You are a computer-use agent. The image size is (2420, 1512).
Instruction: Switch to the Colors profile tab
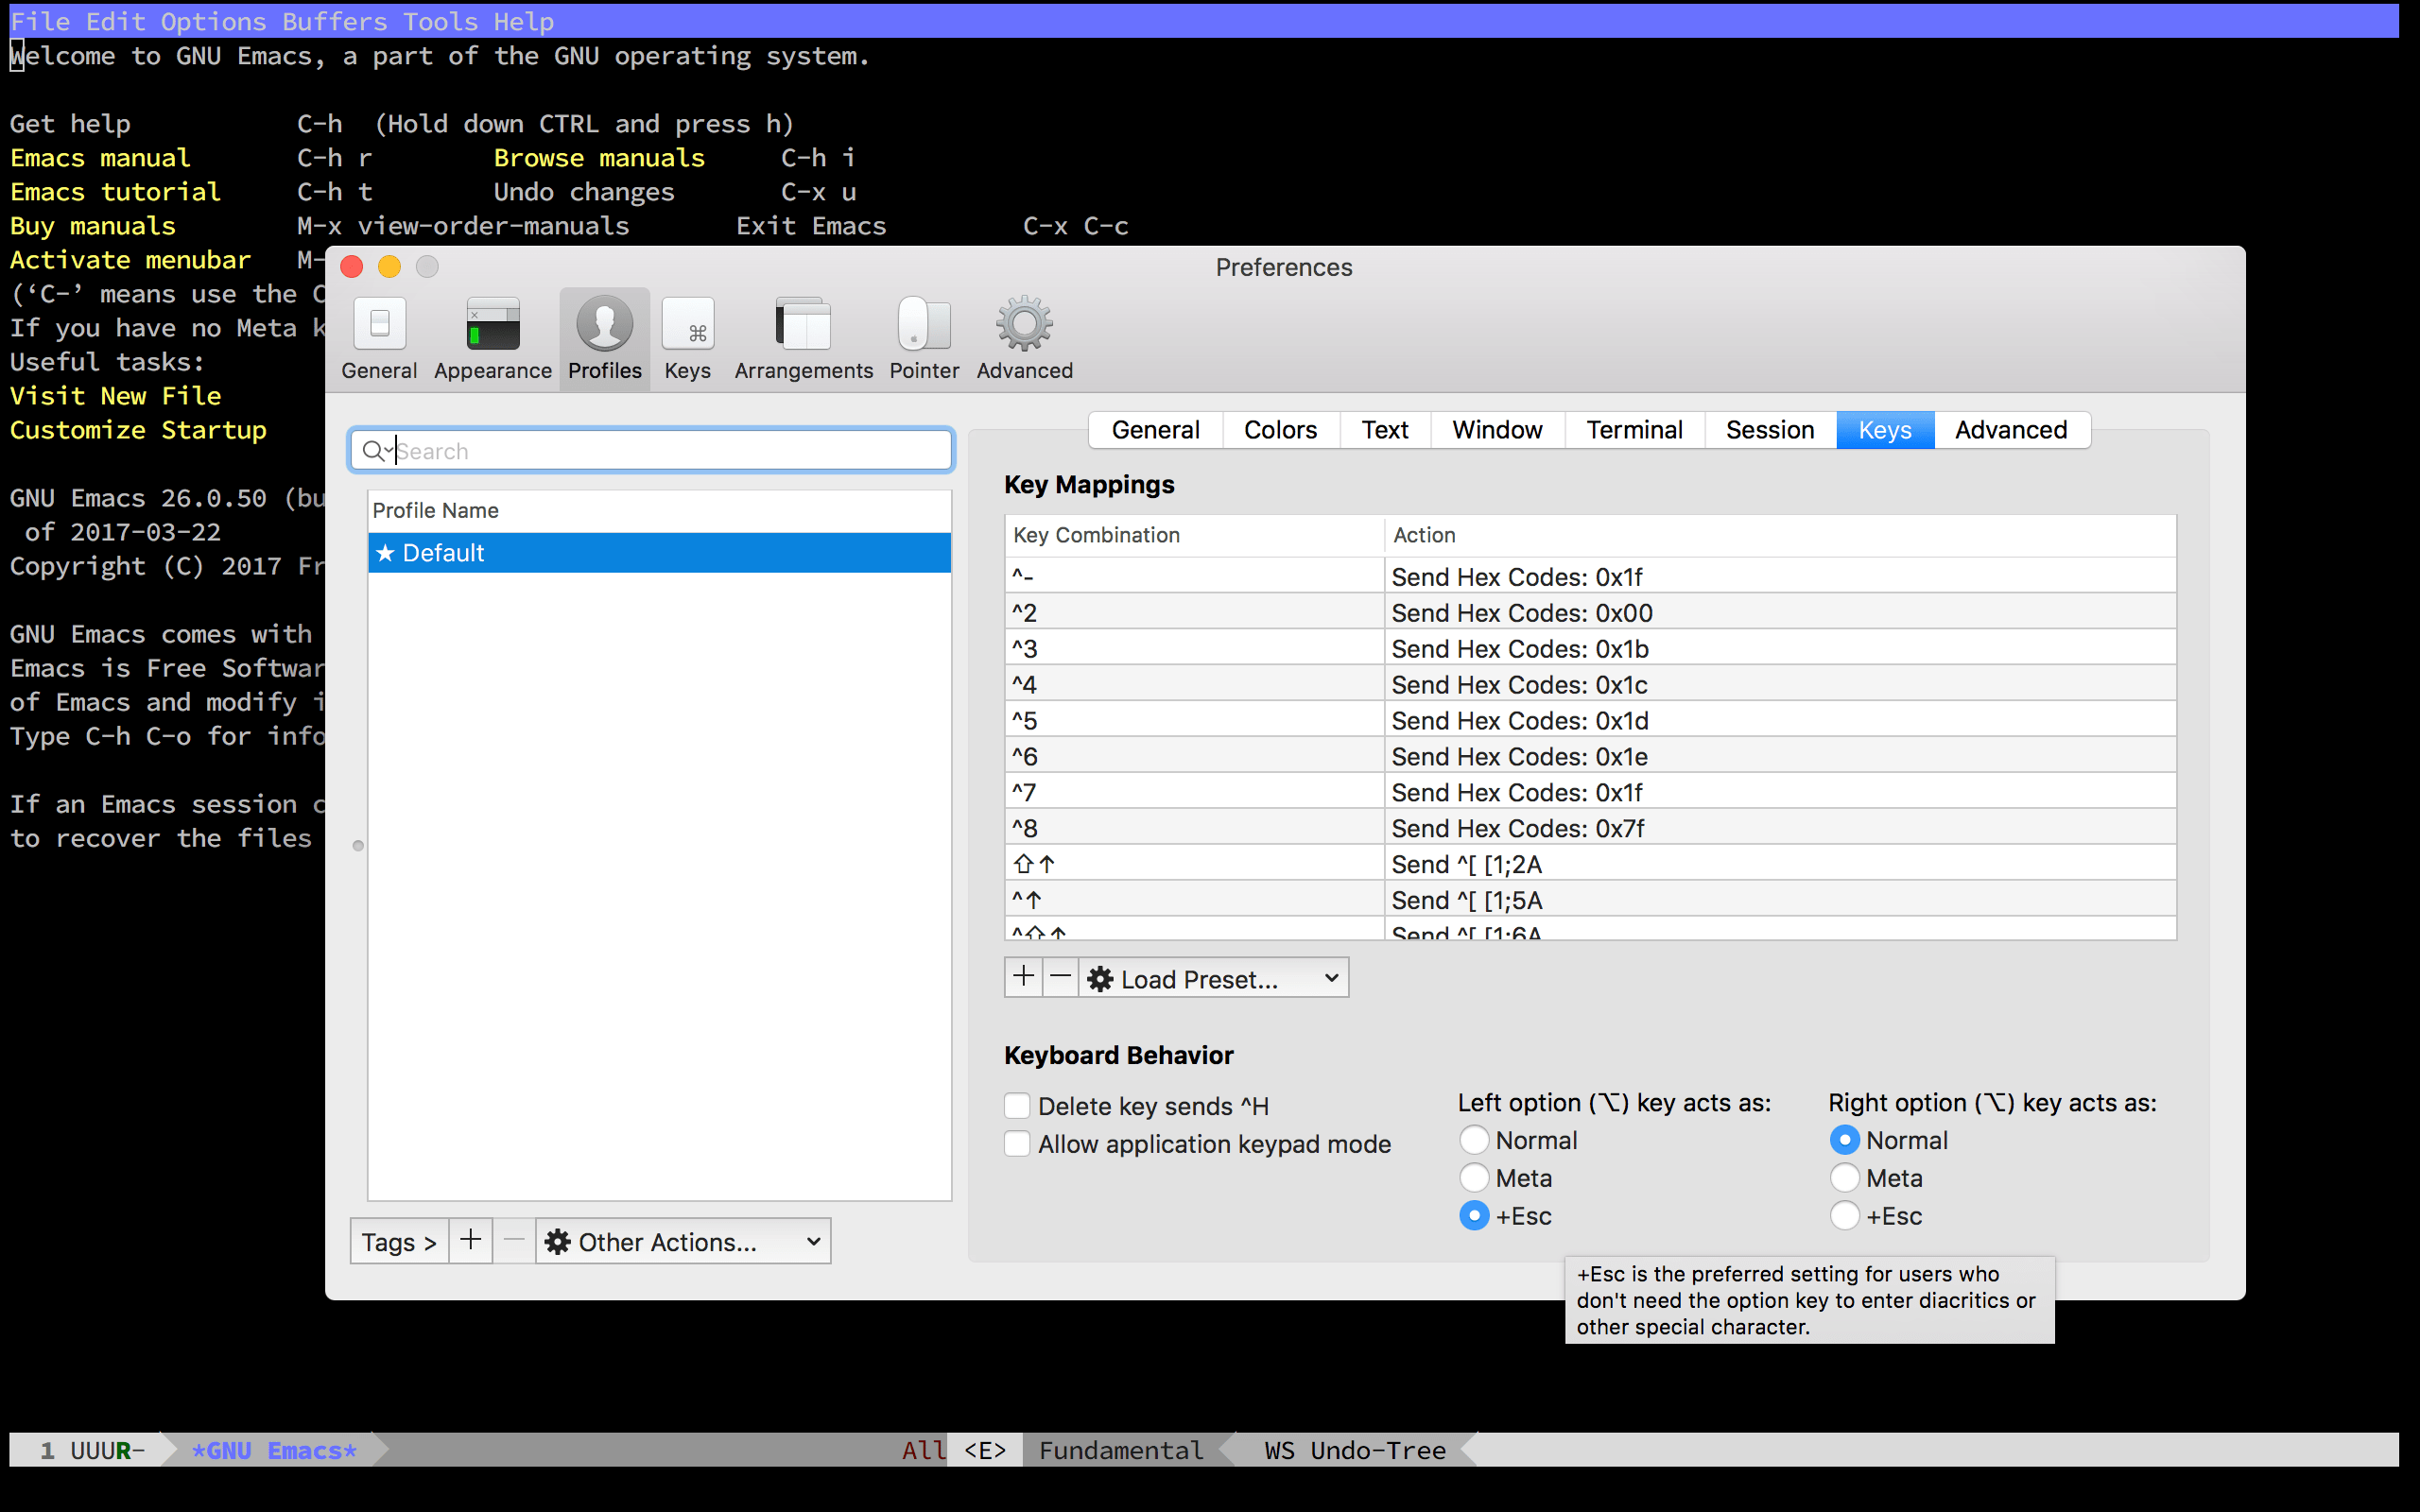point(1279,430)
